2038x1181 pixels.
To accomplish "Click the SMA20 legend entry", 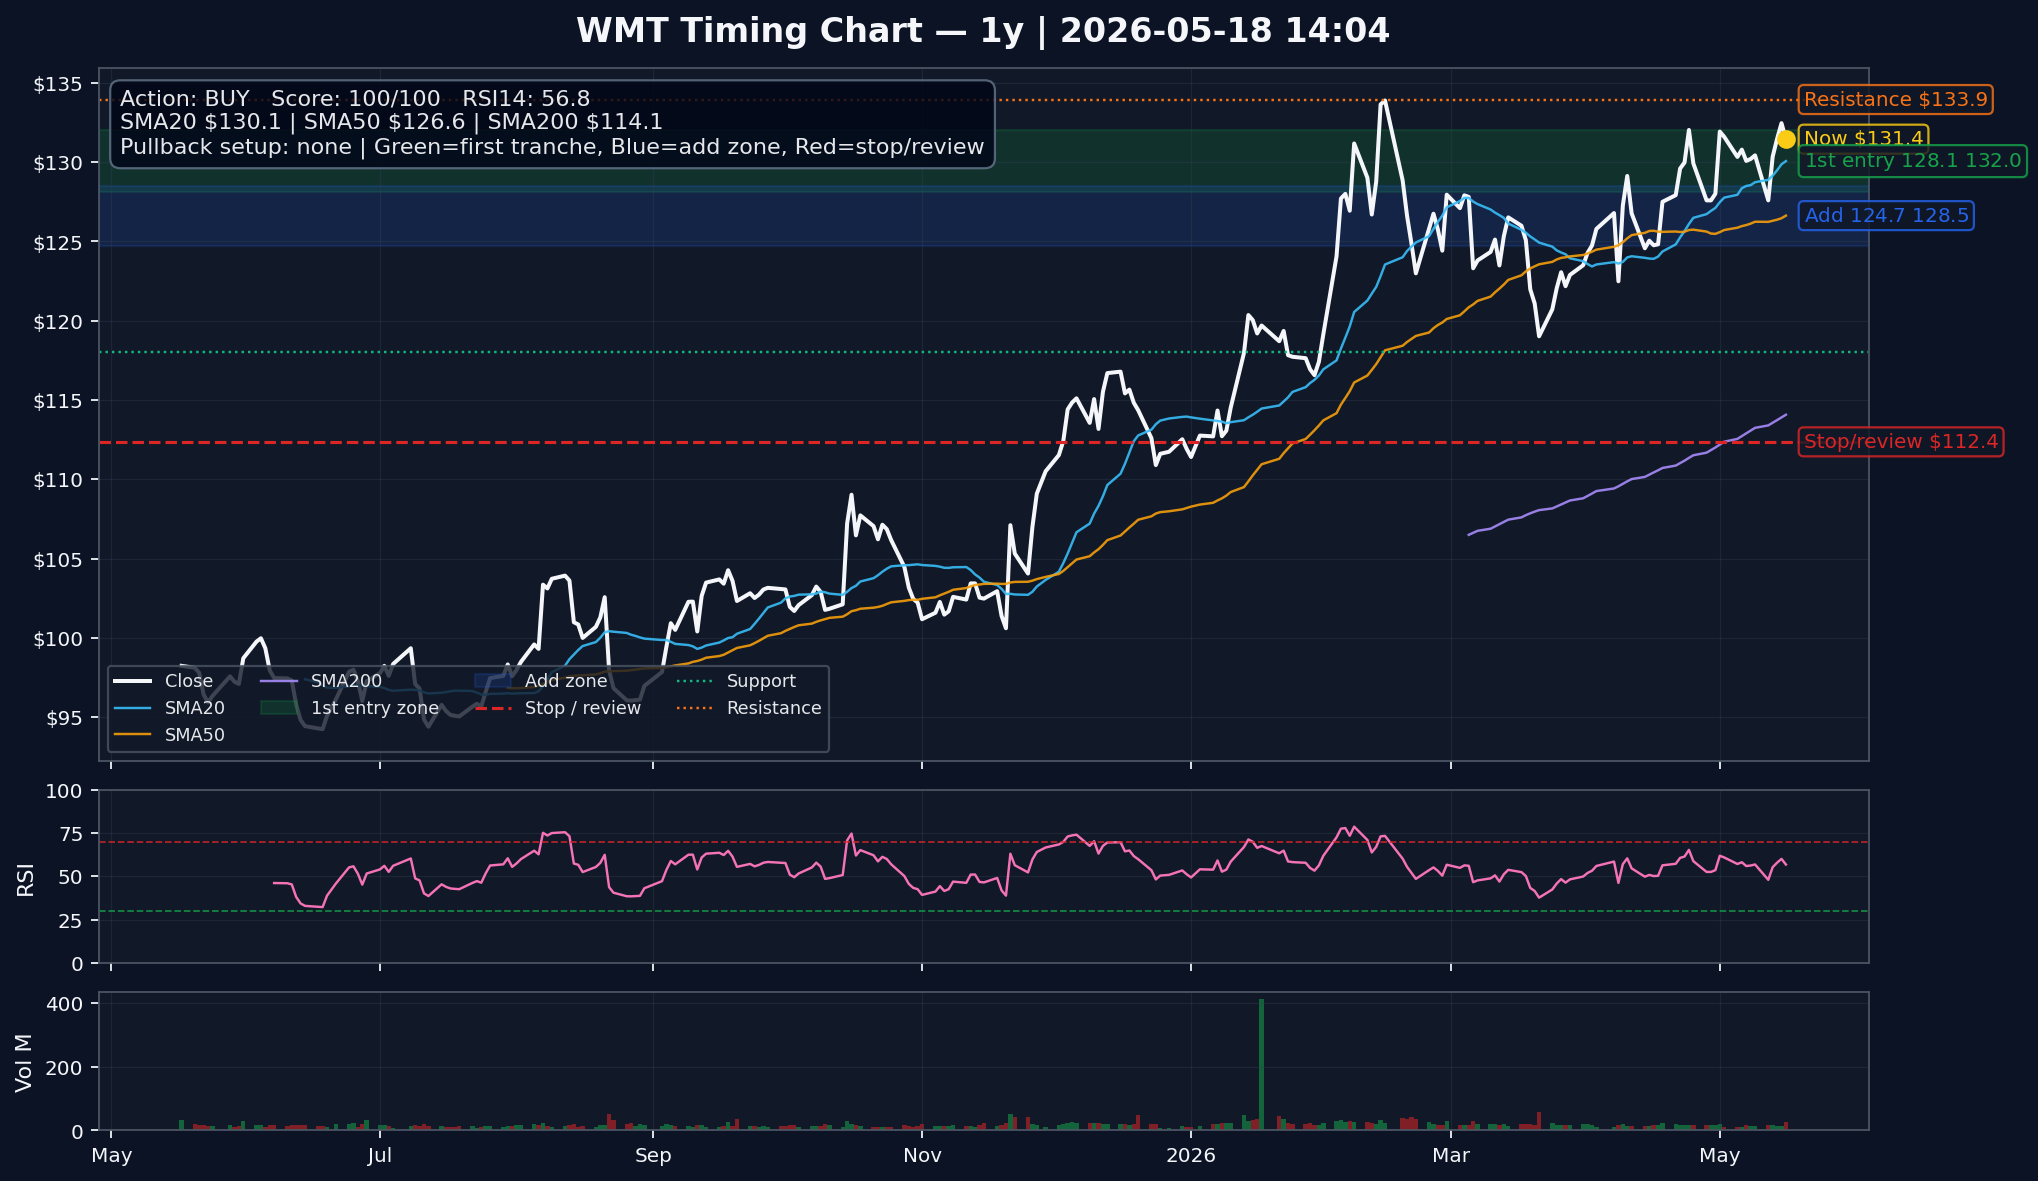I will (169, 708).
